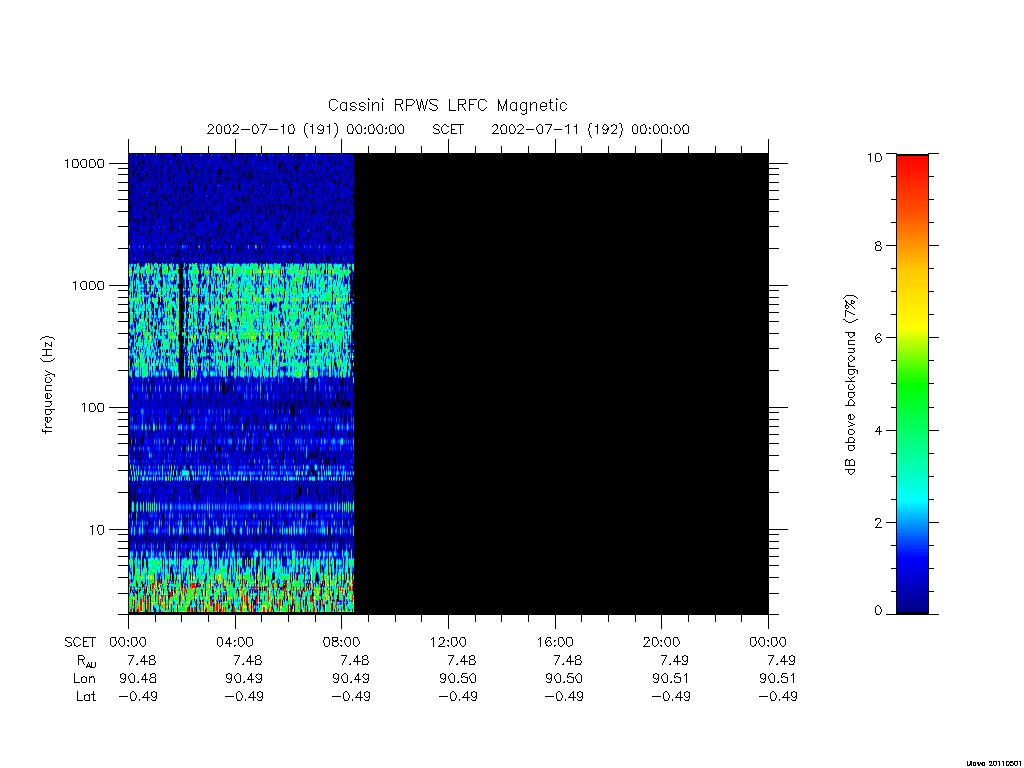Click the color bar tick label '4'
The image size is (1024, 768).
click(x=878, y=430)
